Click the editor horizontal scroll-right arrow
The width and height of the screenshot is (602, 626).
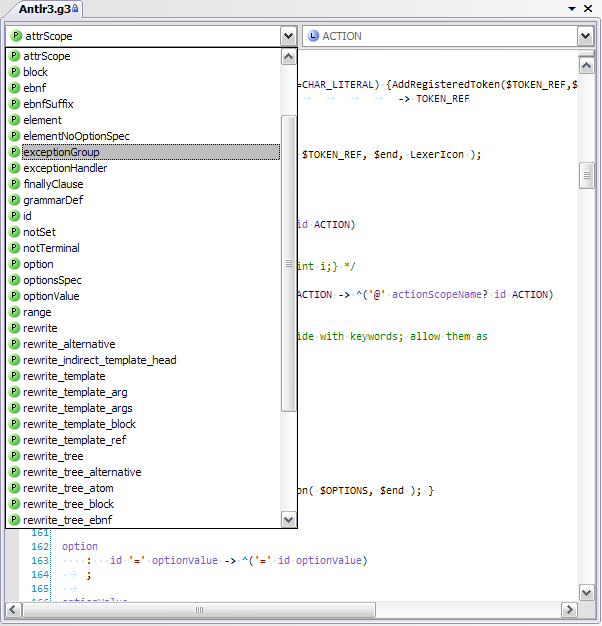click(569, 610)
